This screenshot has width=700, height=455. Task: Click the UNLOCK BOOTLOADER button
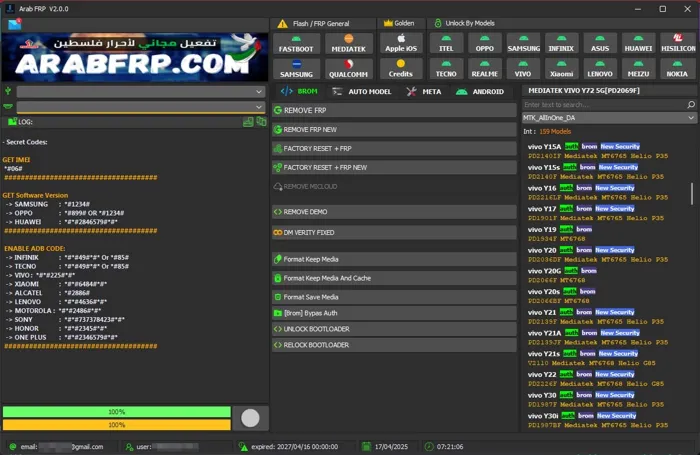(394, 329)
